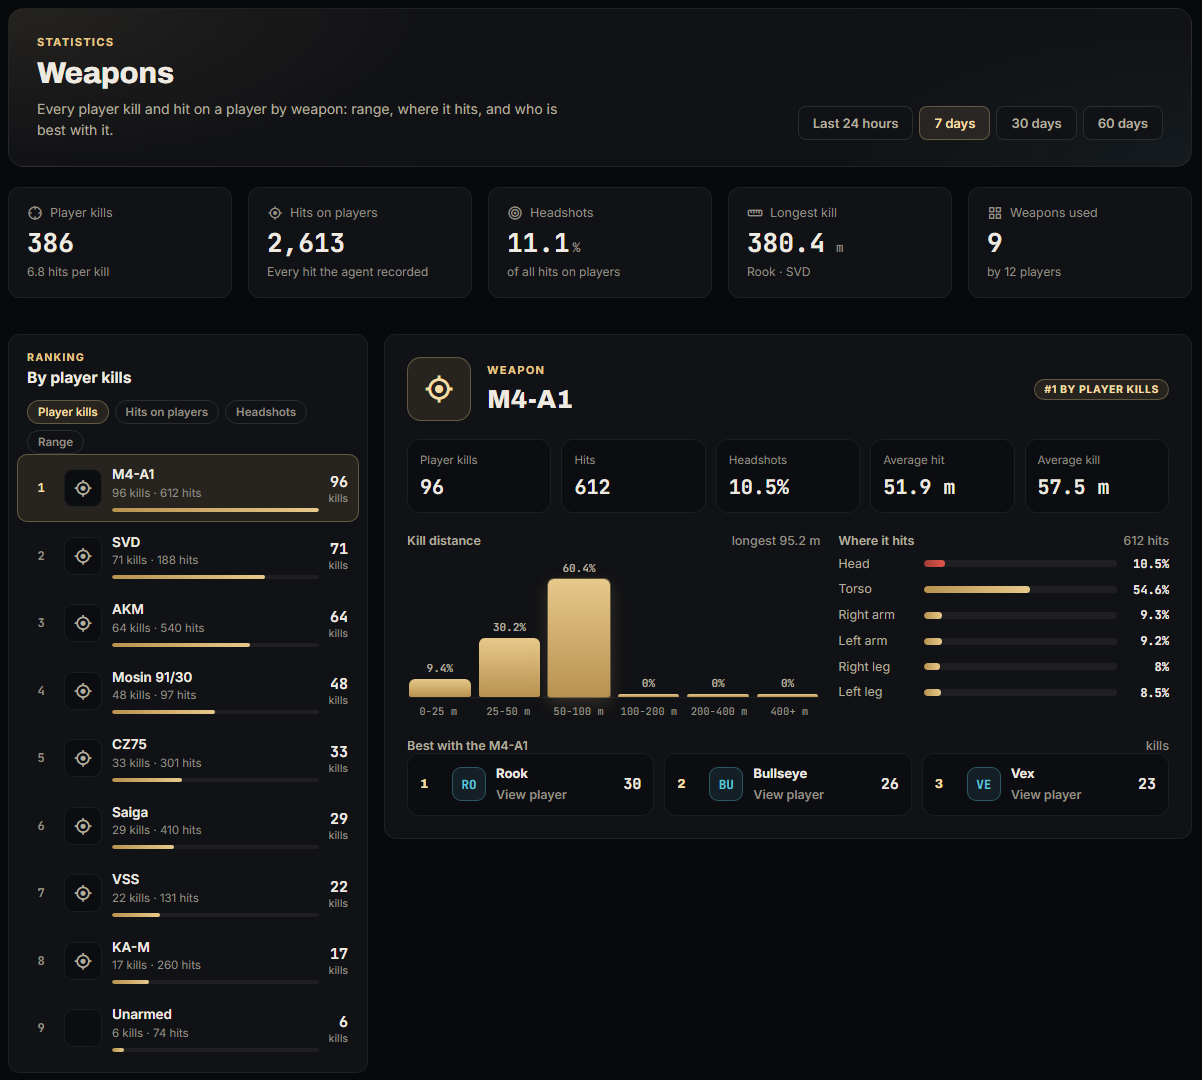
Task: Click the CZ75 weapon icon
Action: pos(83,758)
